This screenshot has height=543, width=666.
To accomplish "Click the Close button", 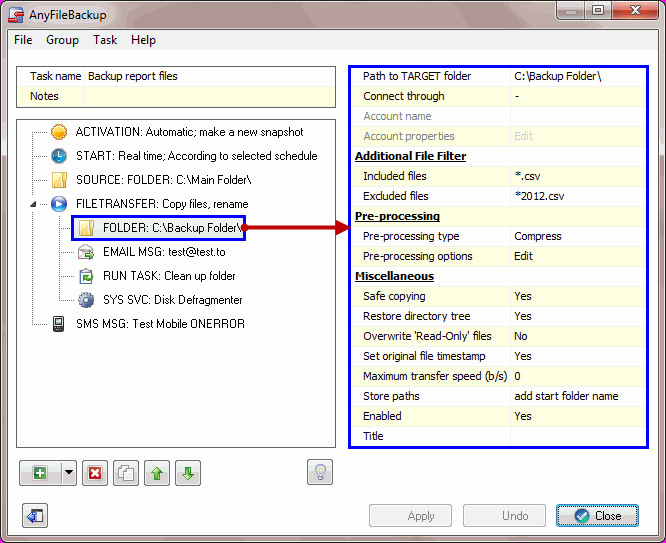I will click(x=597, y=516).
